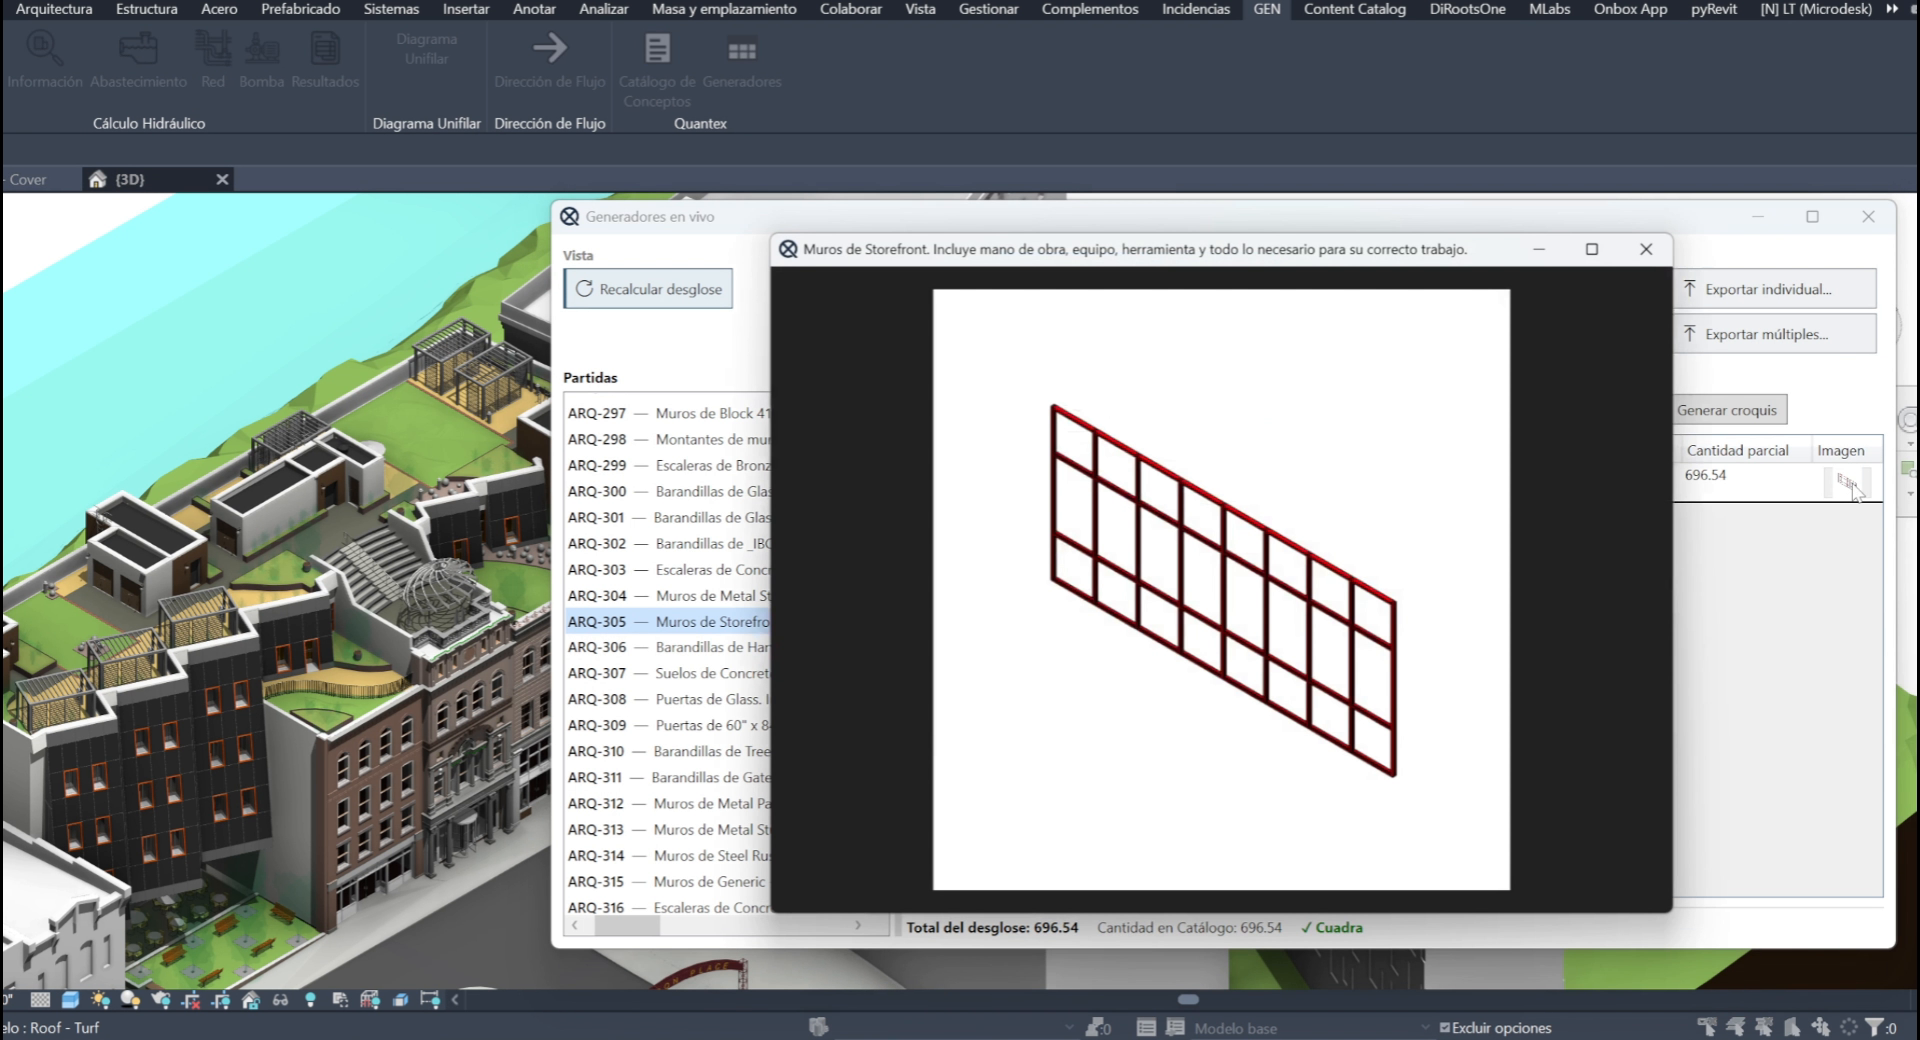Select the Bomba tool in ribbon

click(x=262, y=62)
